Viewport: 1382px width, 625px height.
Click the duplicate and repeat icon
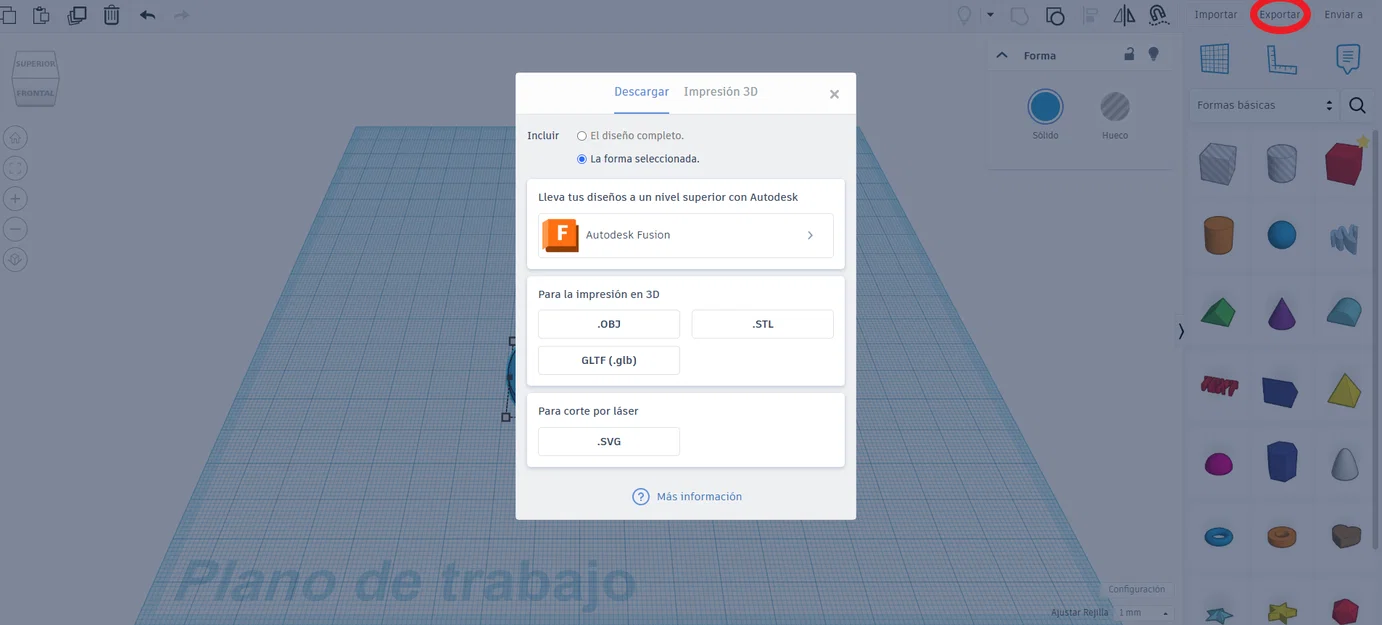pyautogui.click(x=77, y=15)
